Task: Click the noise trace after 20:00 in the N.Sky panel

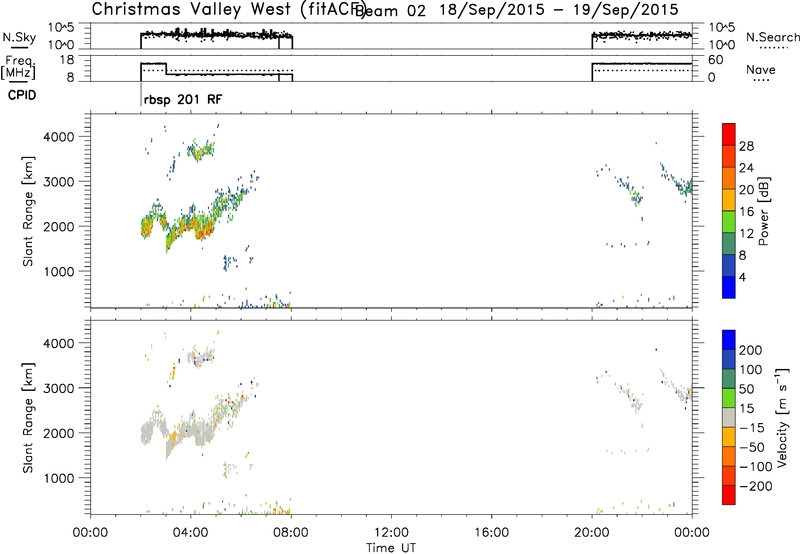Action: pyautogui.click(x=642, y=35)
